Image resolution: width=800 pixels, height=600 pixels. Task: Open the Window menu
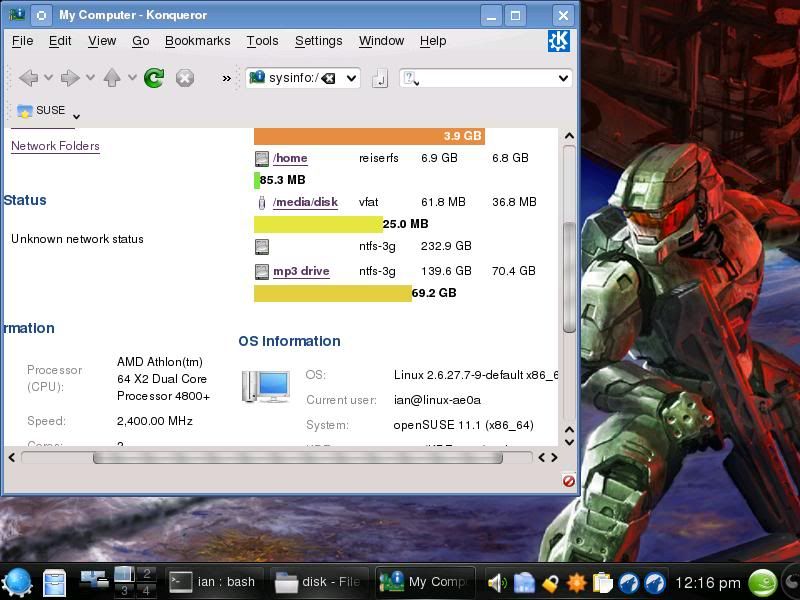tap(381, 41)
